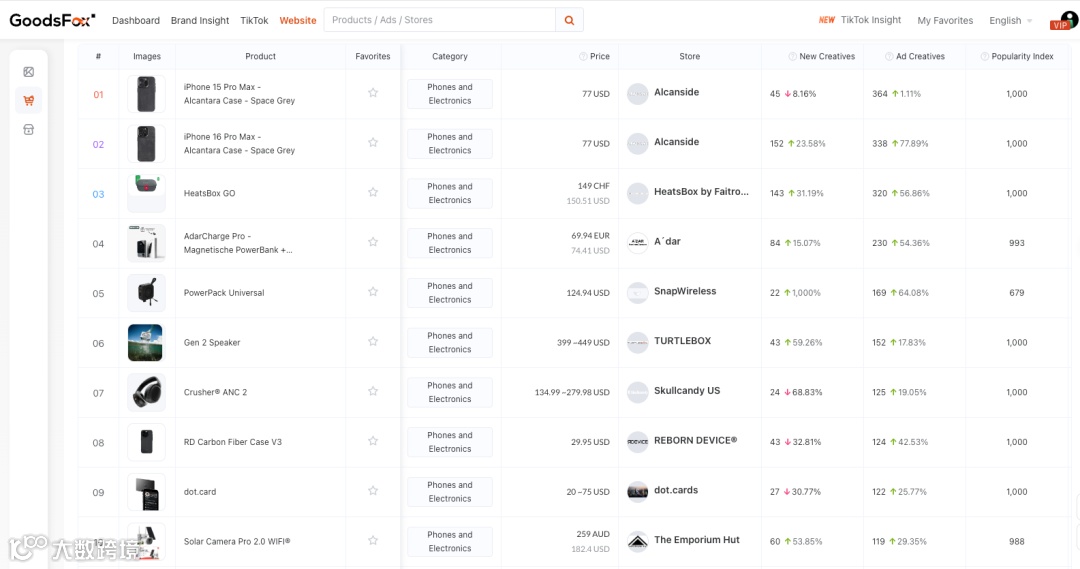
Task: Open My Favorites link
Action: pyautogui.click(x=945, y=20)
